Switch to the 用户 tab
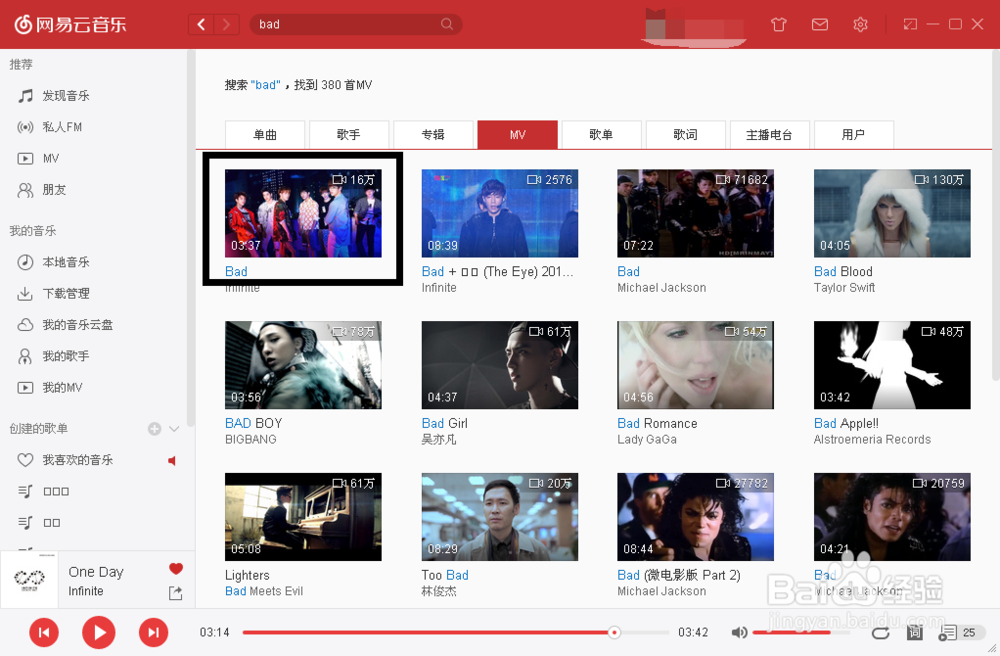Viewport: 1000px width, 656px height. click(854, 135)
